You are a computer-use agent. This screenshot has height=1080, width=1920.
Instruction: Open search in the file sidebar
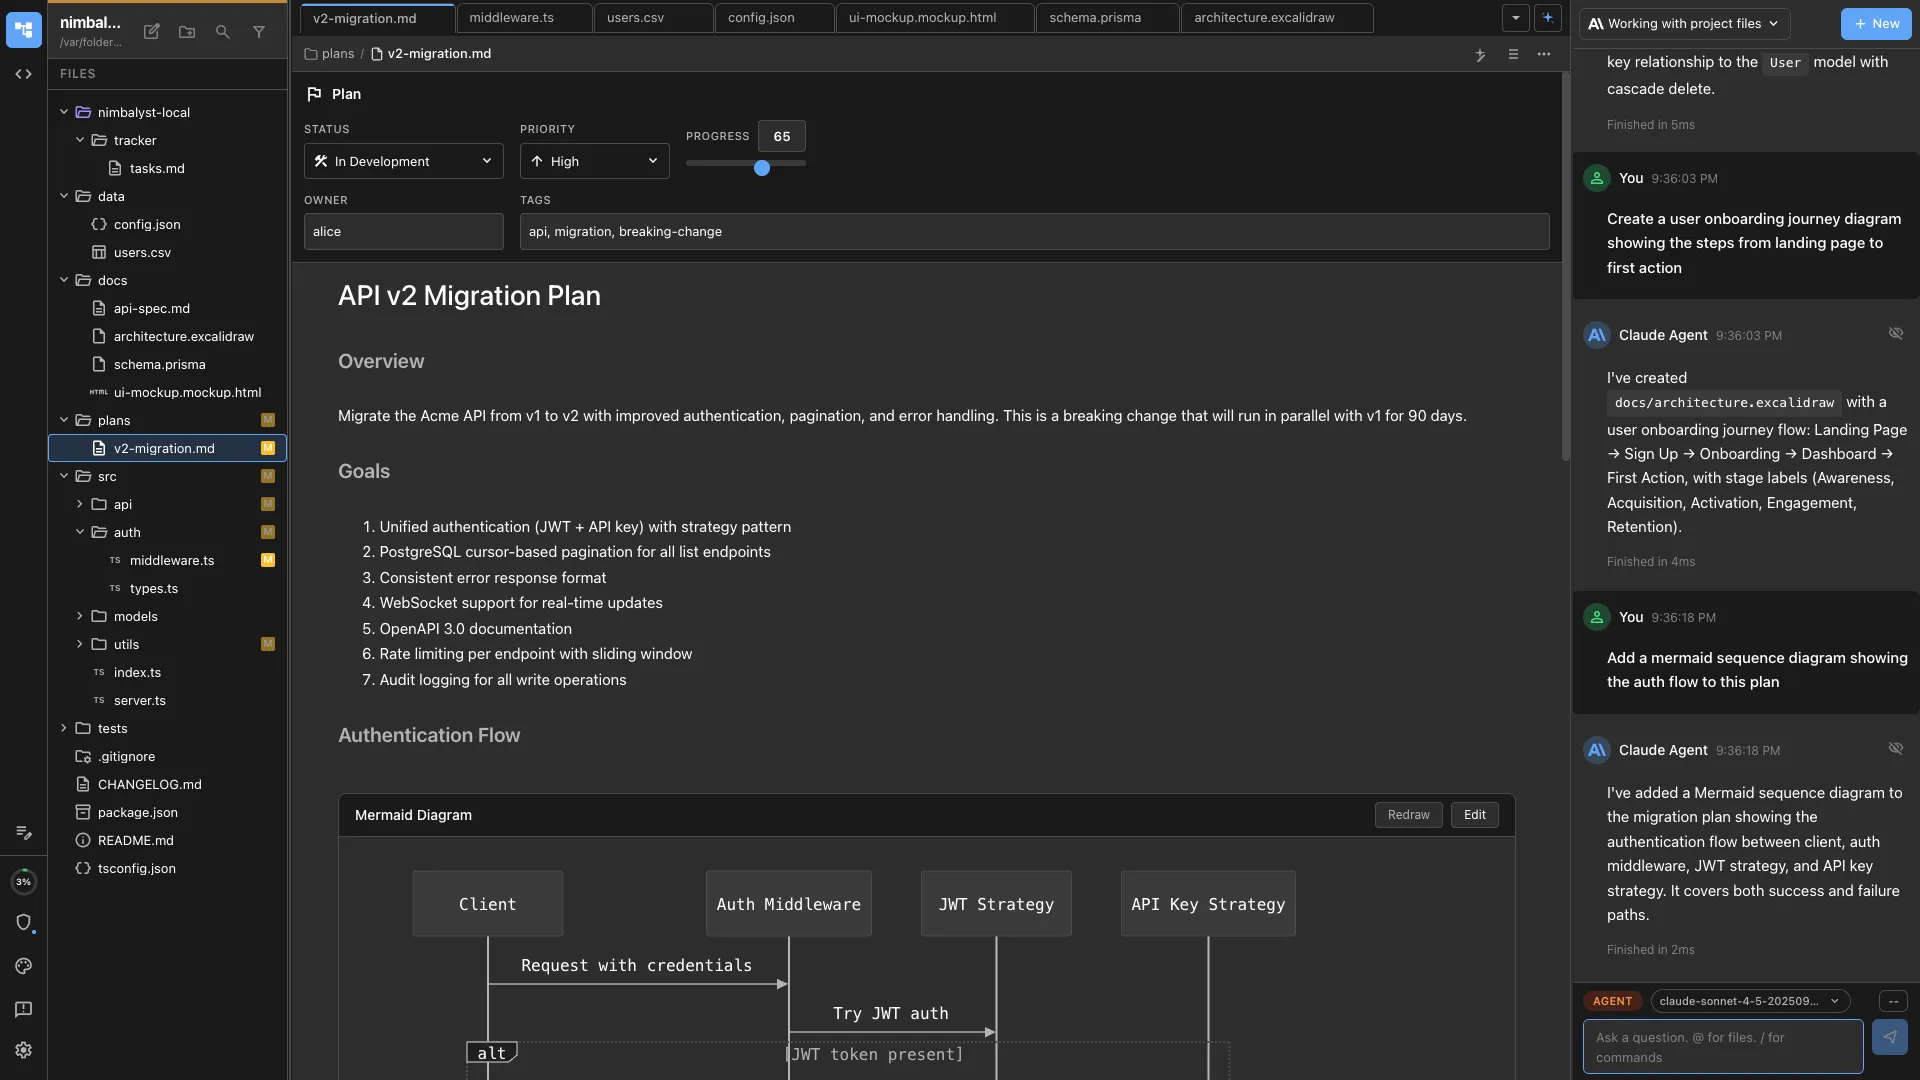[x=222, y=32]
